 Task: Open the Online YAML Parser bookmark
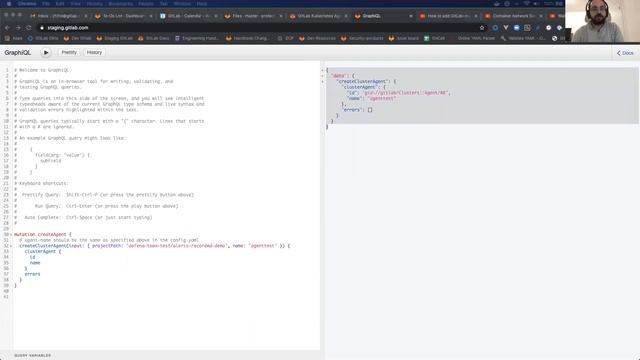pos(476,38)
